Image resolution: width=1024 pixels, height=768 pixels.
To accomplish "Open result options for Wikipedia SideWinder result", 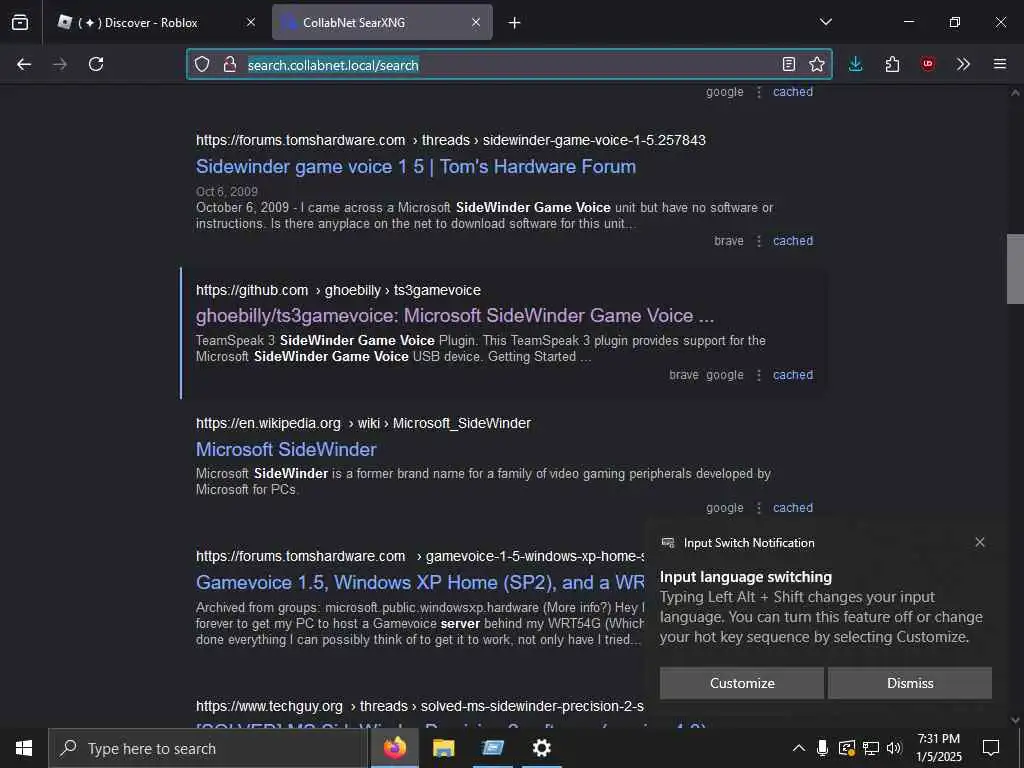I will 759,508.
